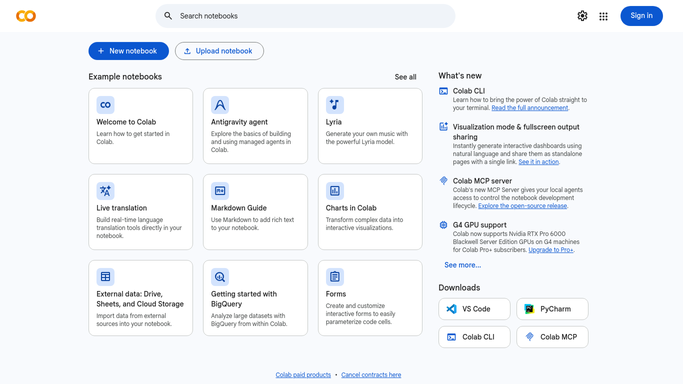The height and width of the screenshot is (384, 683).
Task: Focus the Search notebooks field
Action: (305, 16)
